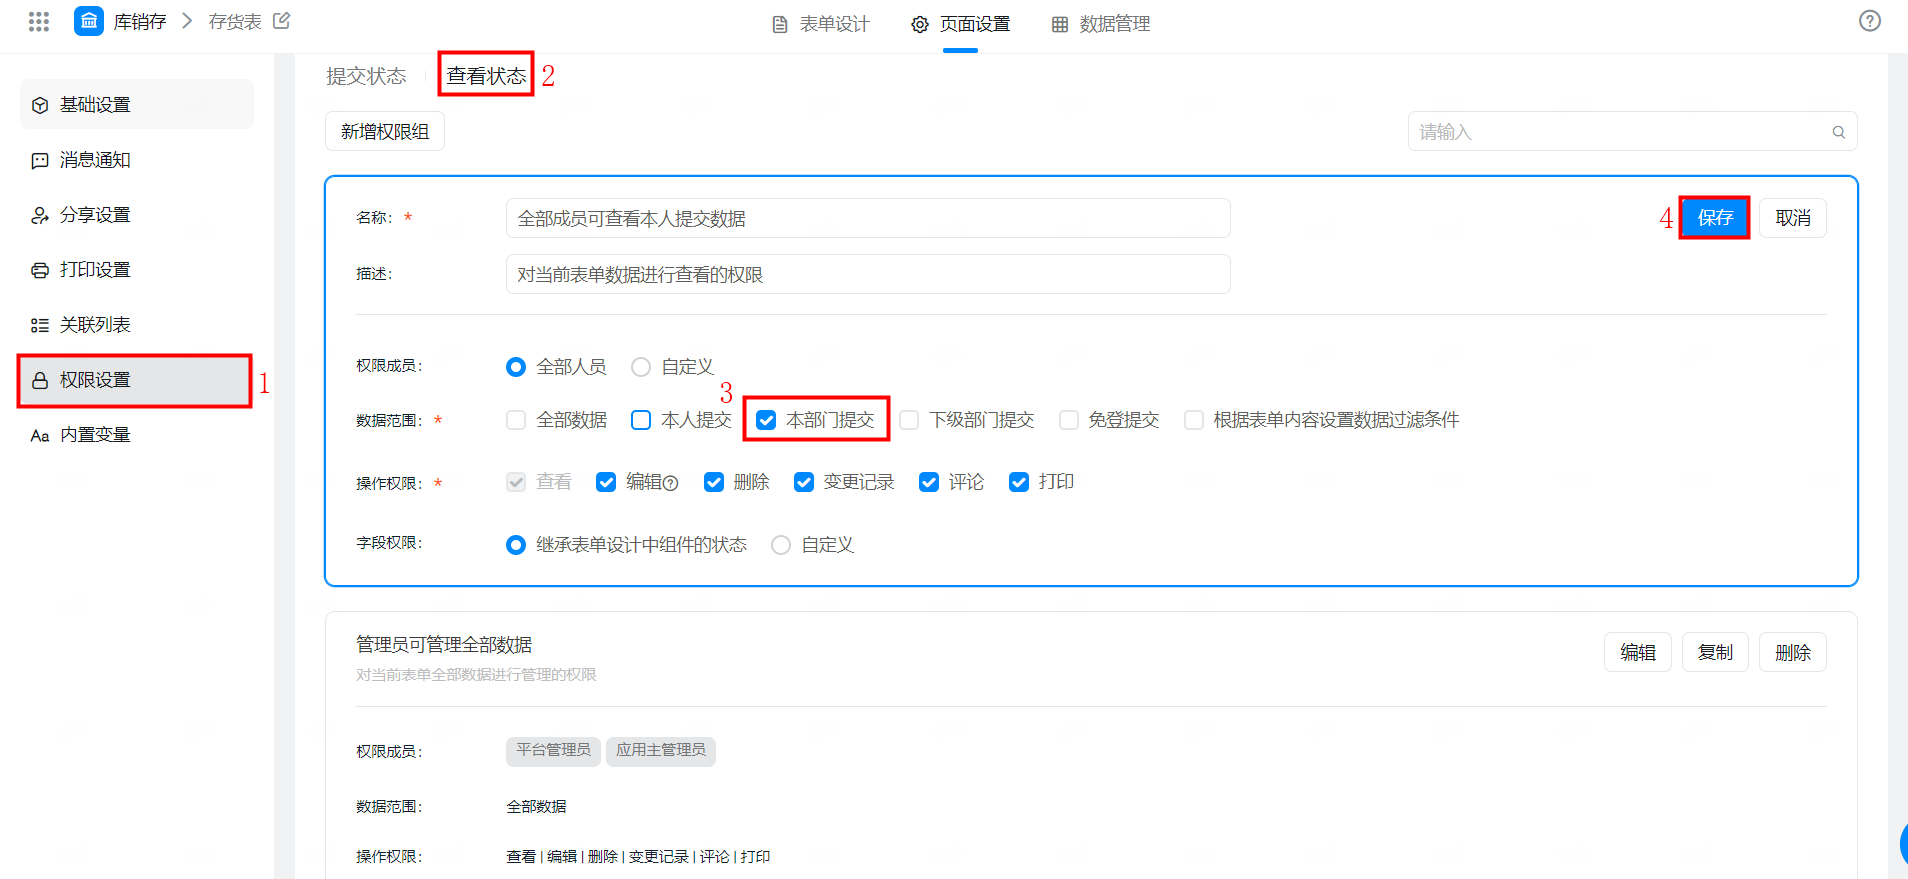The width and height of the screenshot is (1908, 879).
Task: Click the 数据管理 table icon
Action: 1060,24
